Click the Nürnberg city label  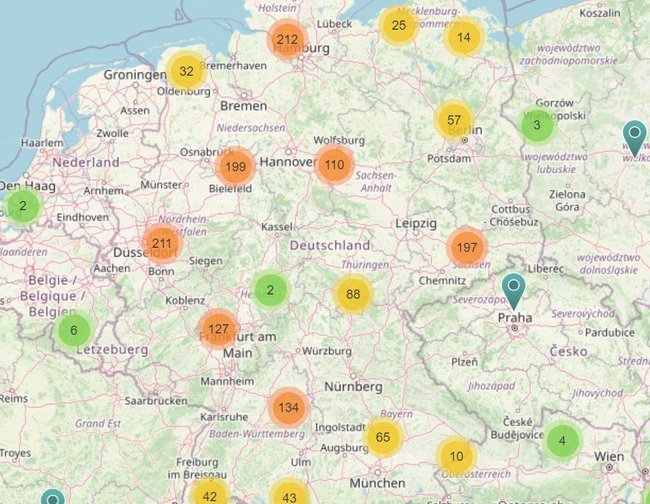pyautogui.click(x=353, y=387)
